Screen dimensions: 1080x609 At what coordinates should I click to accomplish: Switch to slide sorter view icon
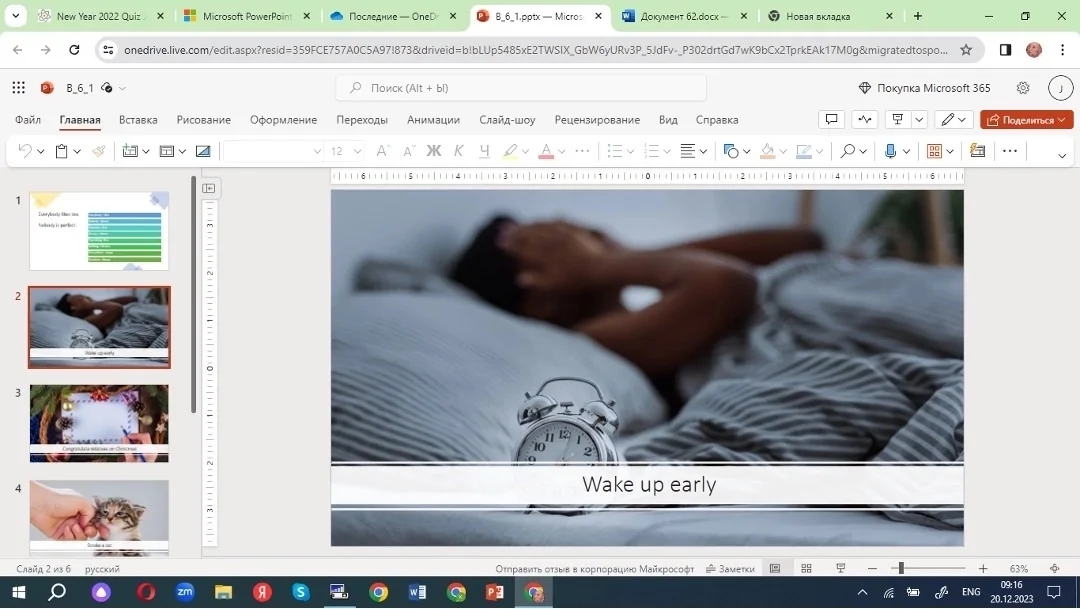807,568
